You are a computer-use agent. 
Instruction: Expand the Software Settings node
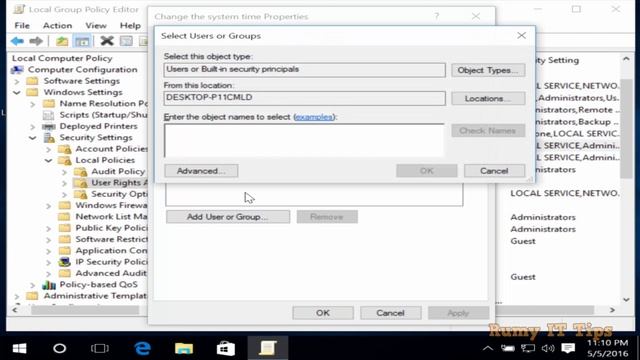click(17, 81)
